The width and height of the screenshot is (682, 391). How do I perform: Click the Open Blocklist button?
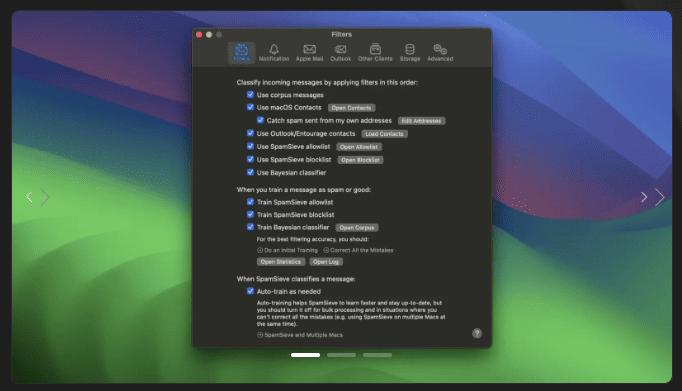[x=360, y=160]
